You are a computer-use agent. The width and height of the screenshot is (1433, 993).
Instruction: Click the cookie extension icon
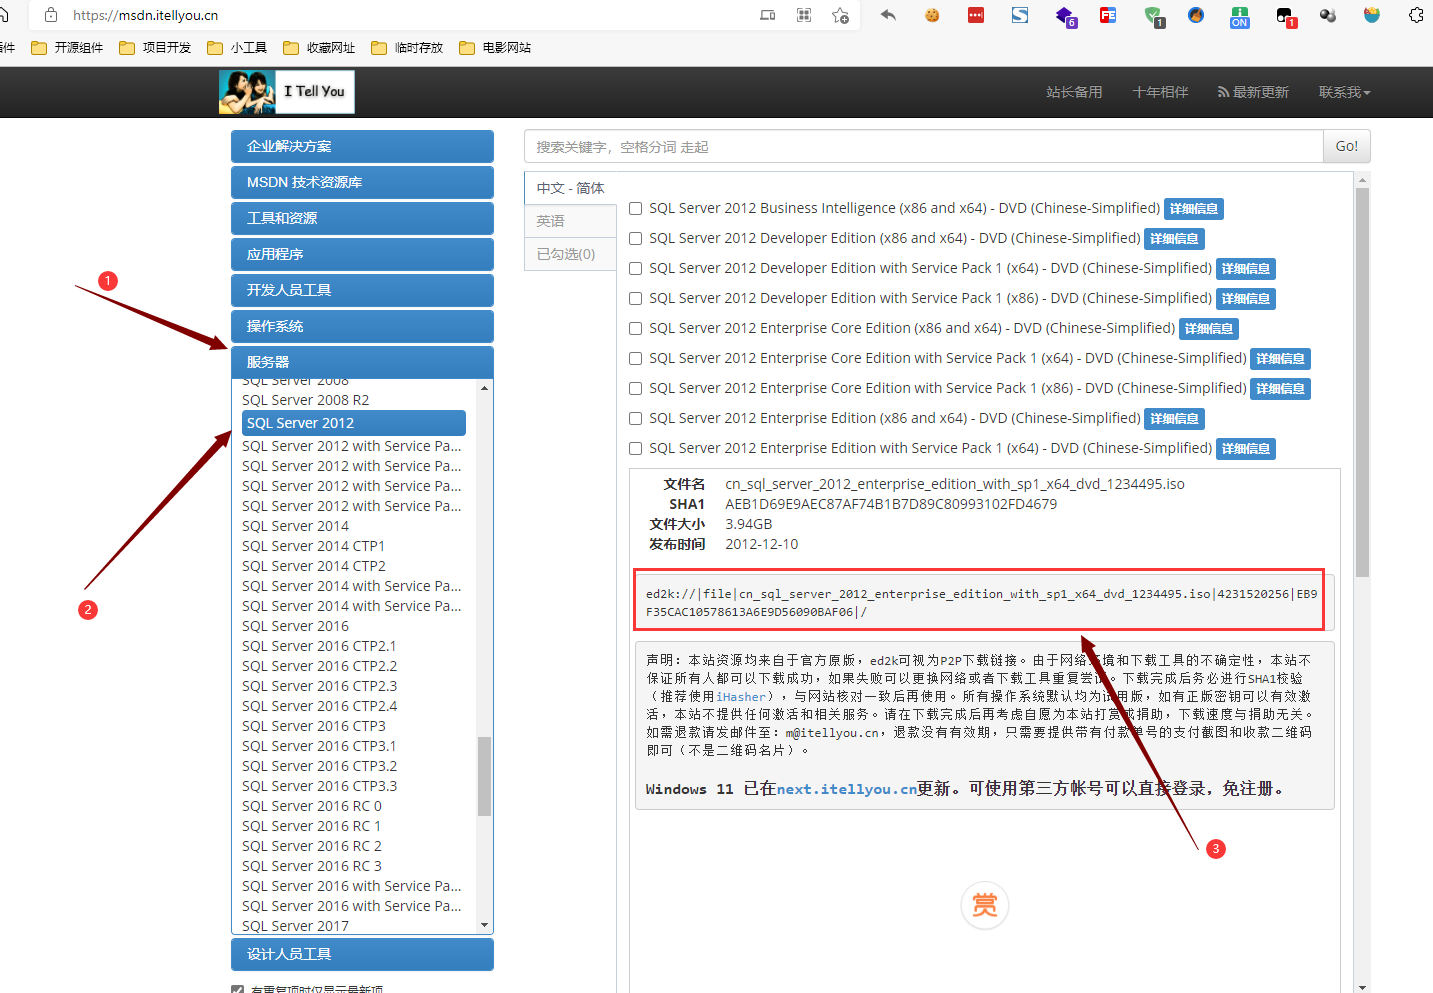click(932, 15)
